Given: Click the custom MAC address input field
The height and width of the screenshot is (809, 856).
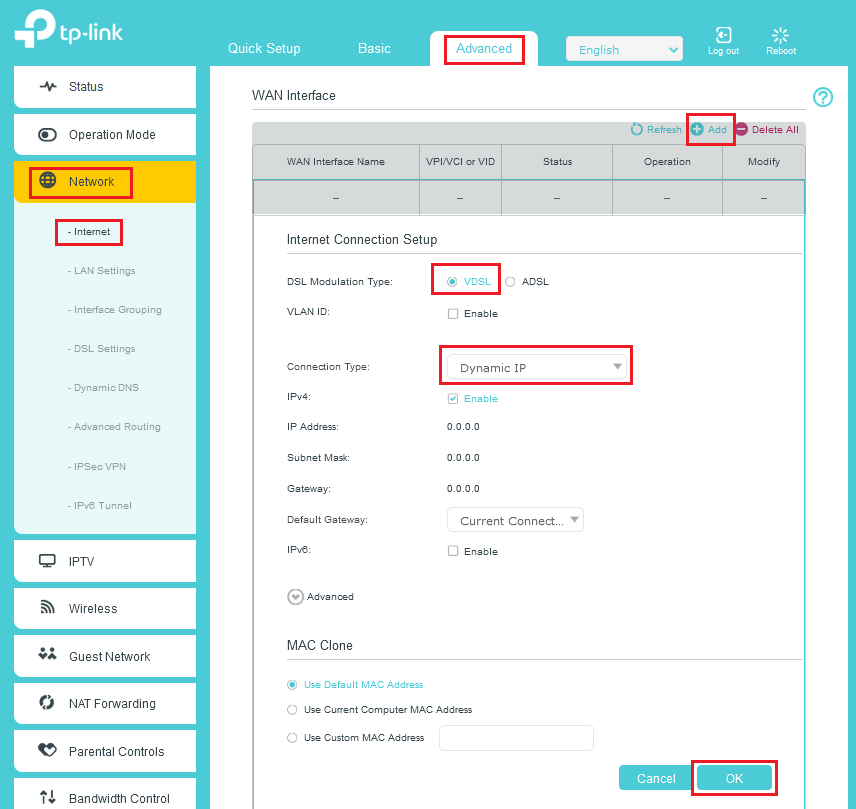Looking at the screenshot, I should [x=516, y=738].
